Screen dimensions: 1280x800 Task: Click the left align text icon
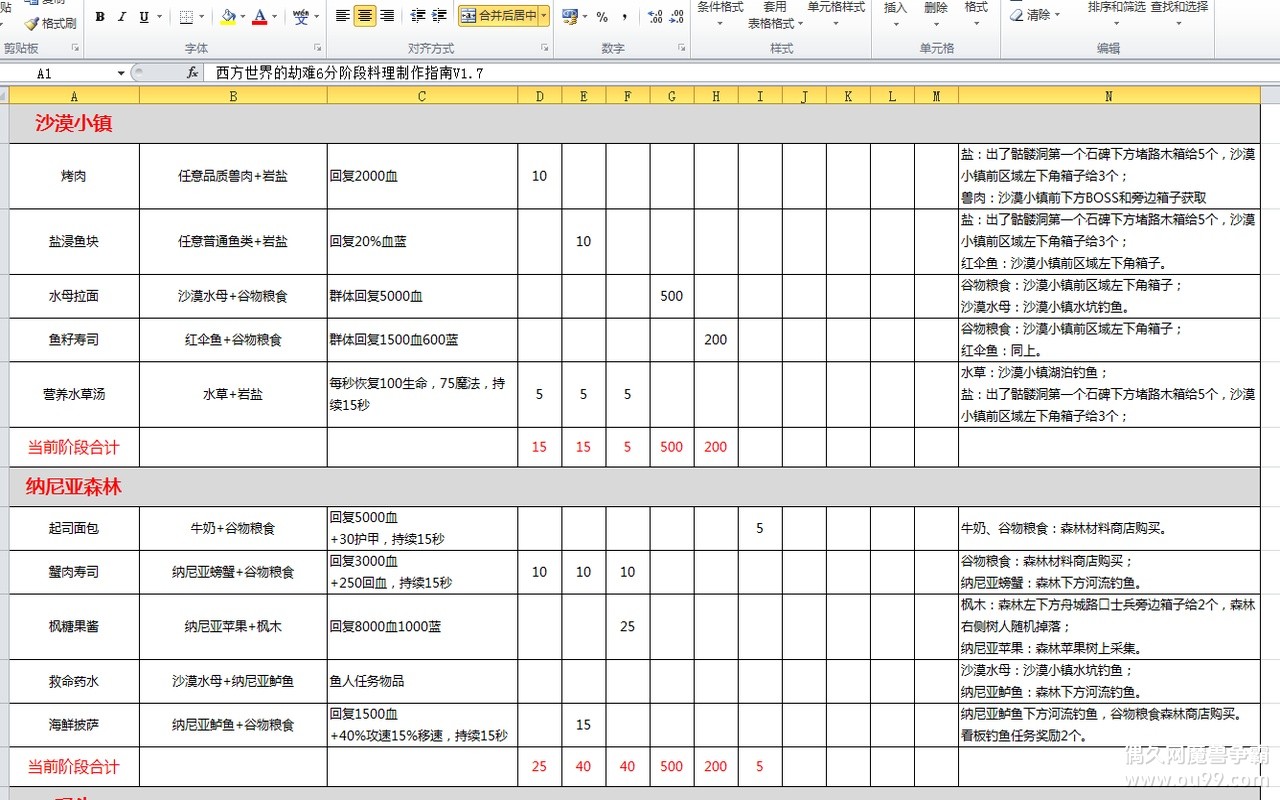(343, 16)
